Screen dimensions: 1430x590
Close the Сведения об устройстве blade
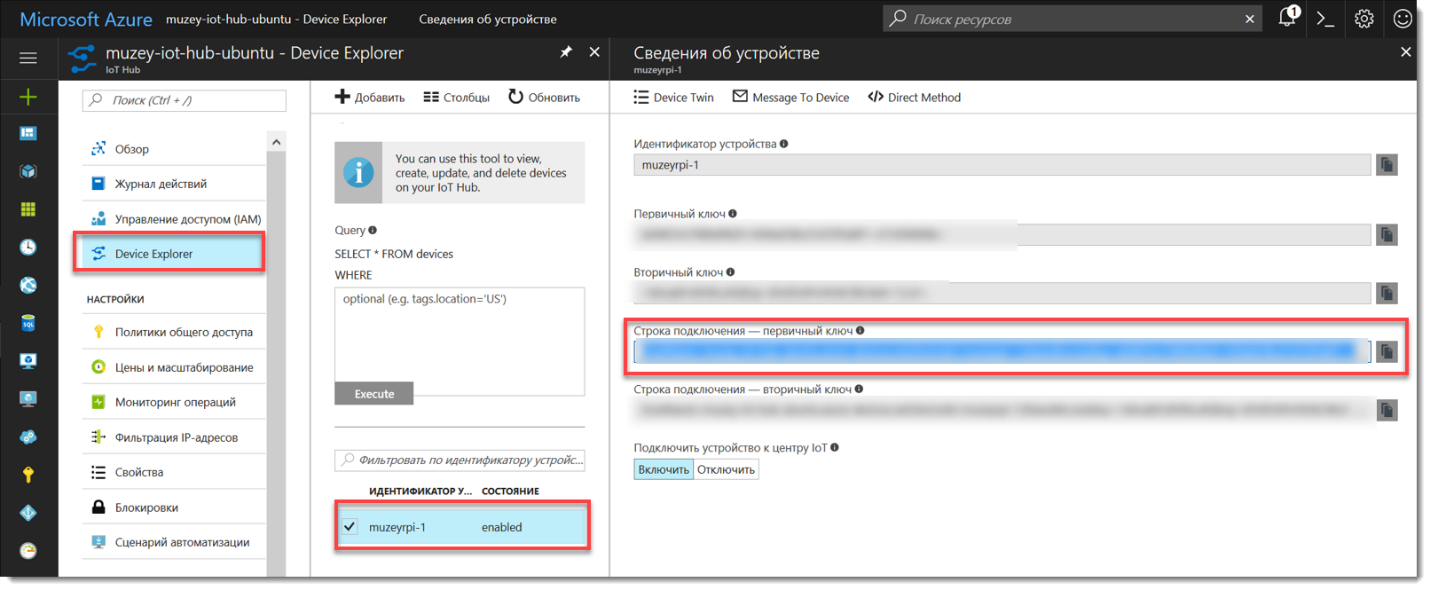[1406, 52]
